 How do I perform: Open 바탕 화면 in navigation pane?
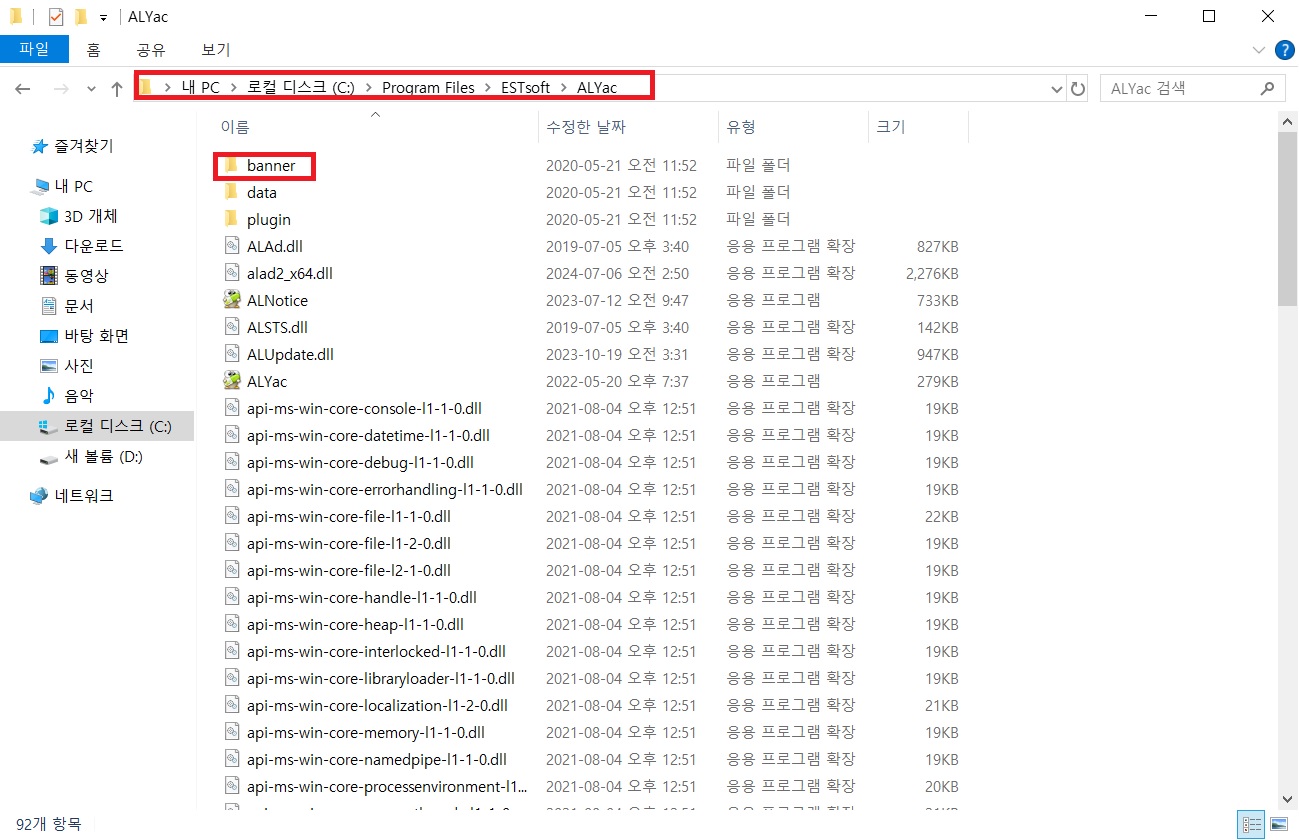85,336
